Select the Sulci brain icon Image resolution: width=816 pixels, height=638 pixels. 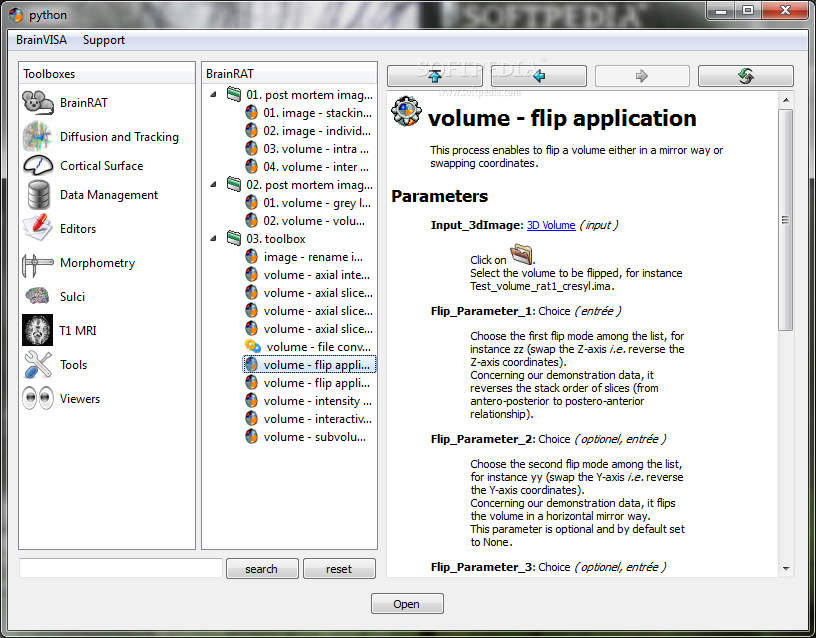click(x=37, y=296)
